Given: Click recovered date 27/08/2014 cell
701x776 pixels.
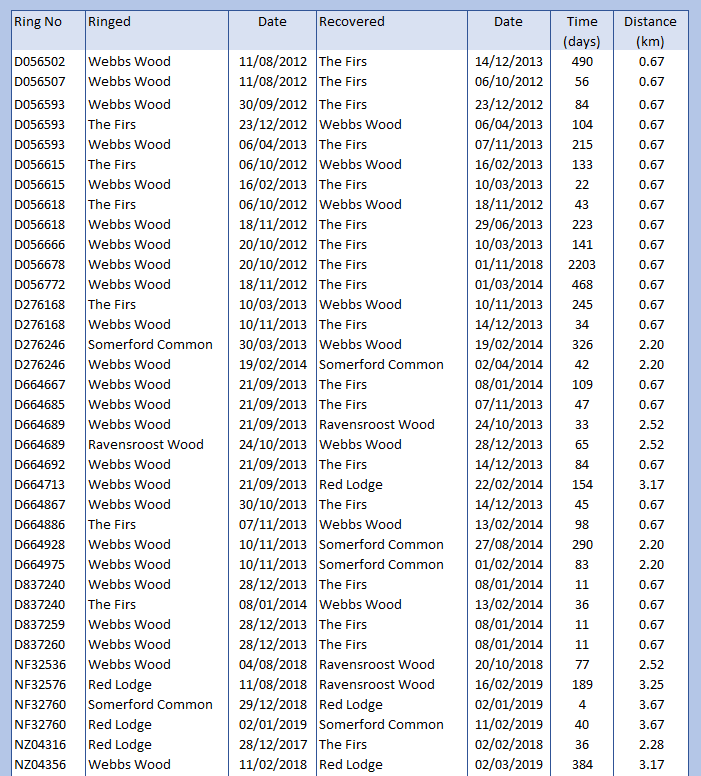Looking at the screenshot, I should [508, 545].
